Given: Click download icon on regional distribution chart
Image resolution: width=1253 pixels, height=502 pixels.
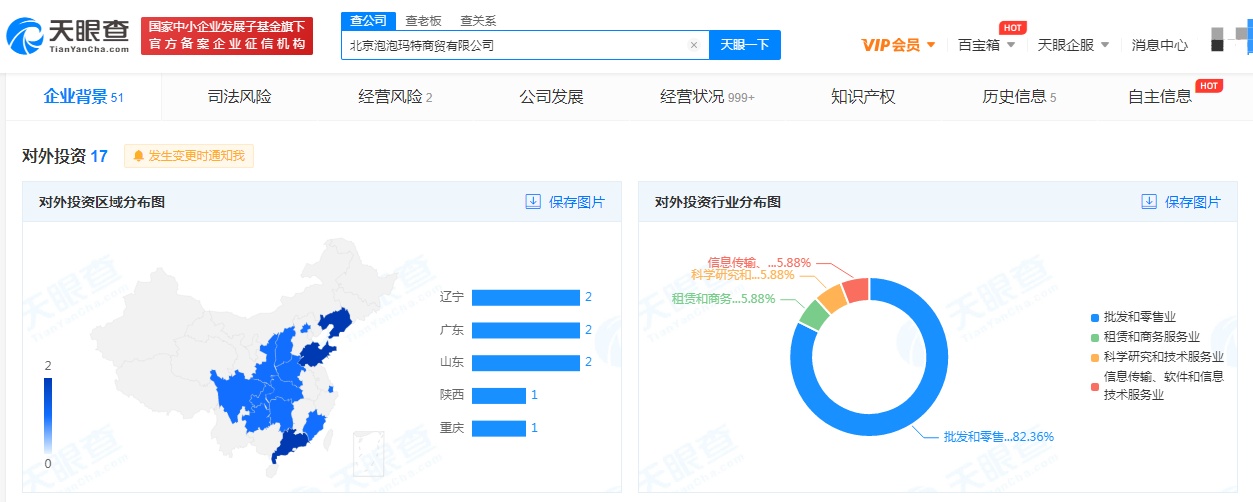Looking at the screenshot, I should coord(533,202).
